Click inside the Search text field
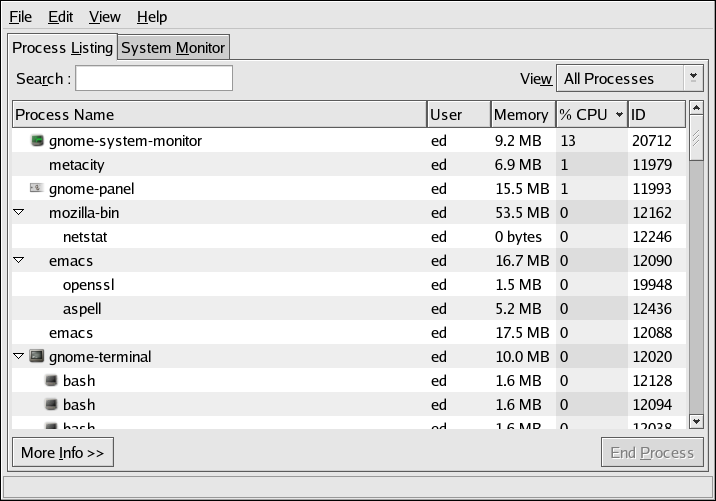 pyautogui.click(x=154, y=78)
